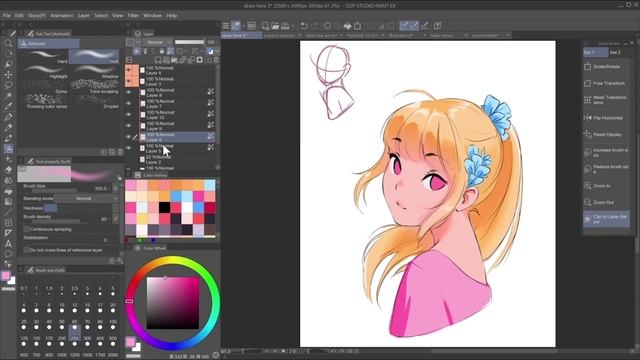The height and width of the screenshot is (360, 640).
Task: Open Brush Size dynamics button
Action: [x=116, y=188]
